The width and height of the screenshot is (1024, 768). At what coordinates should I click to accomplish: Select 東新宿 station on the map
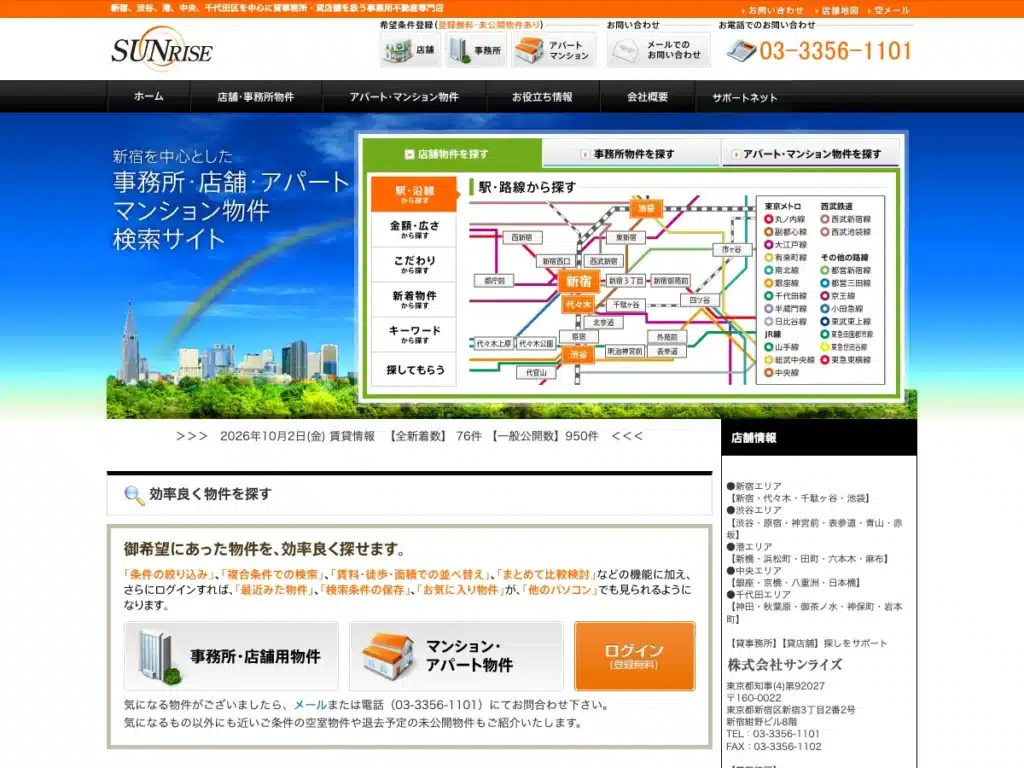tap(626, 237)
